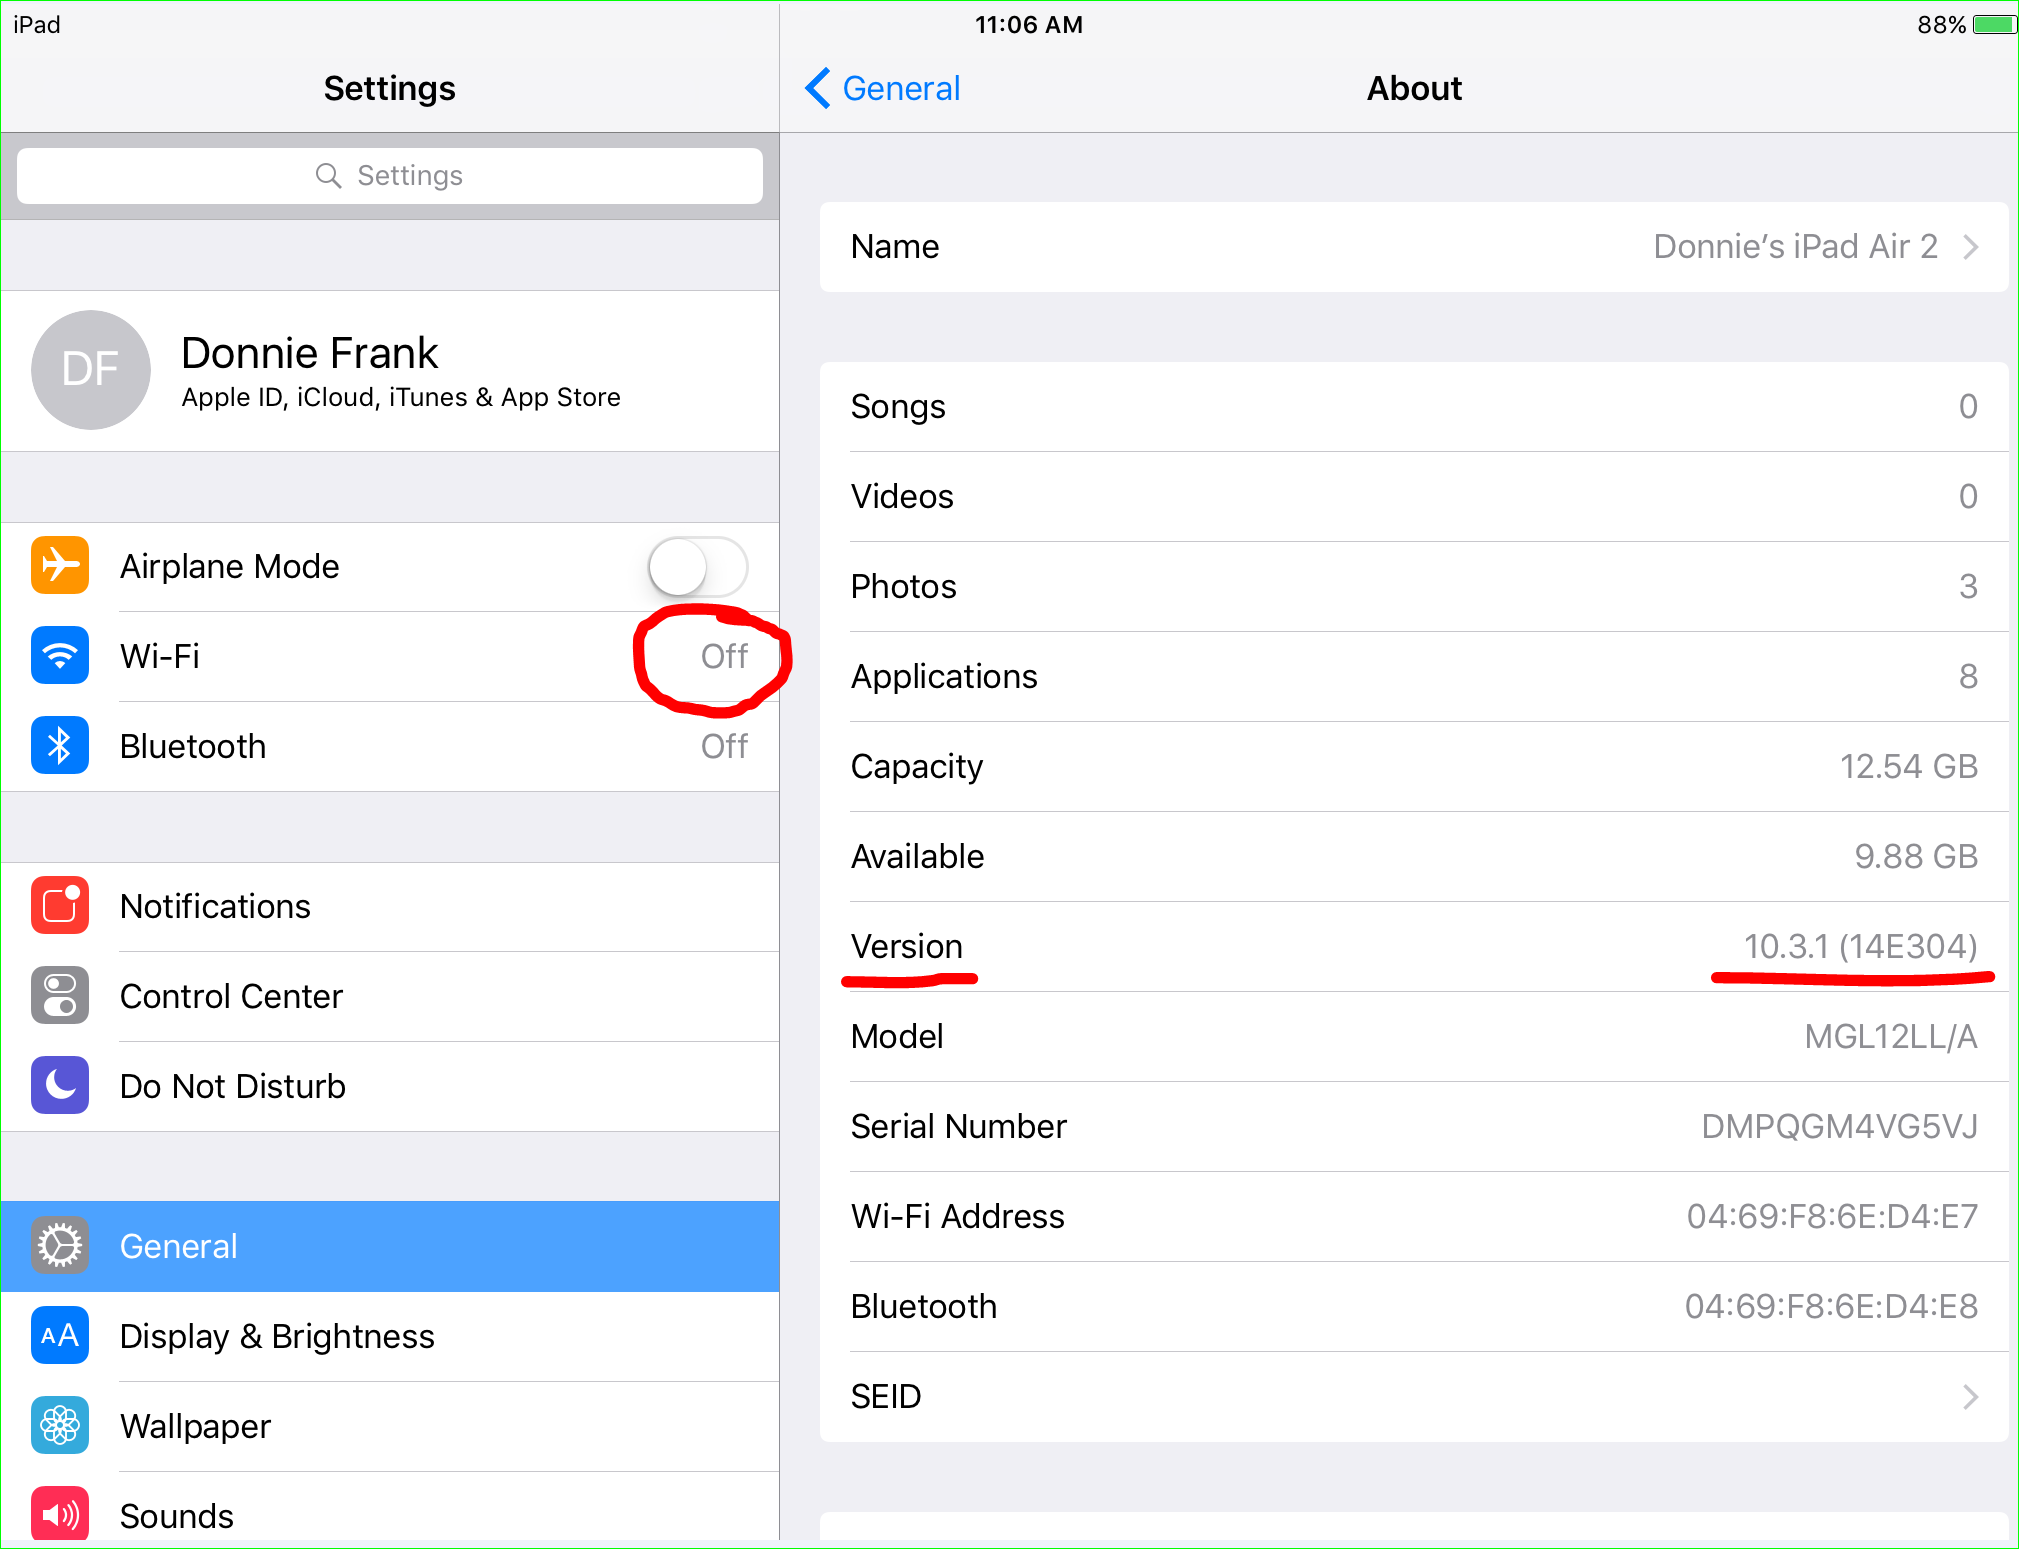2019x1549 pixels.
Task: Tap the Capacity value 12.54 GB
Action: point(1908,766)
